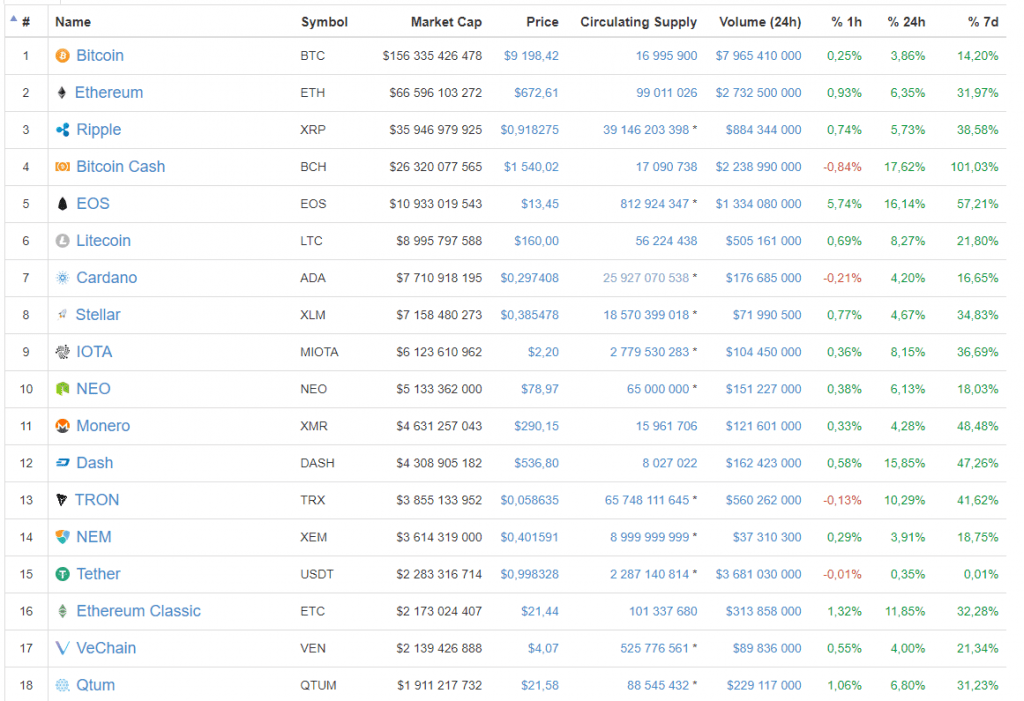Click the Ethereum diamond icon

[63, 93]
